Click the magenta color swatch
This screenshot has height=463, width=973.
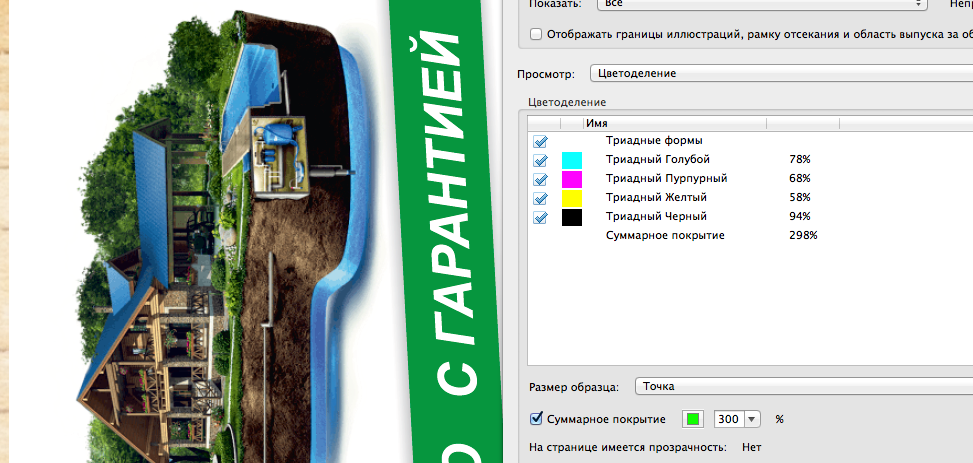point(572,179)
